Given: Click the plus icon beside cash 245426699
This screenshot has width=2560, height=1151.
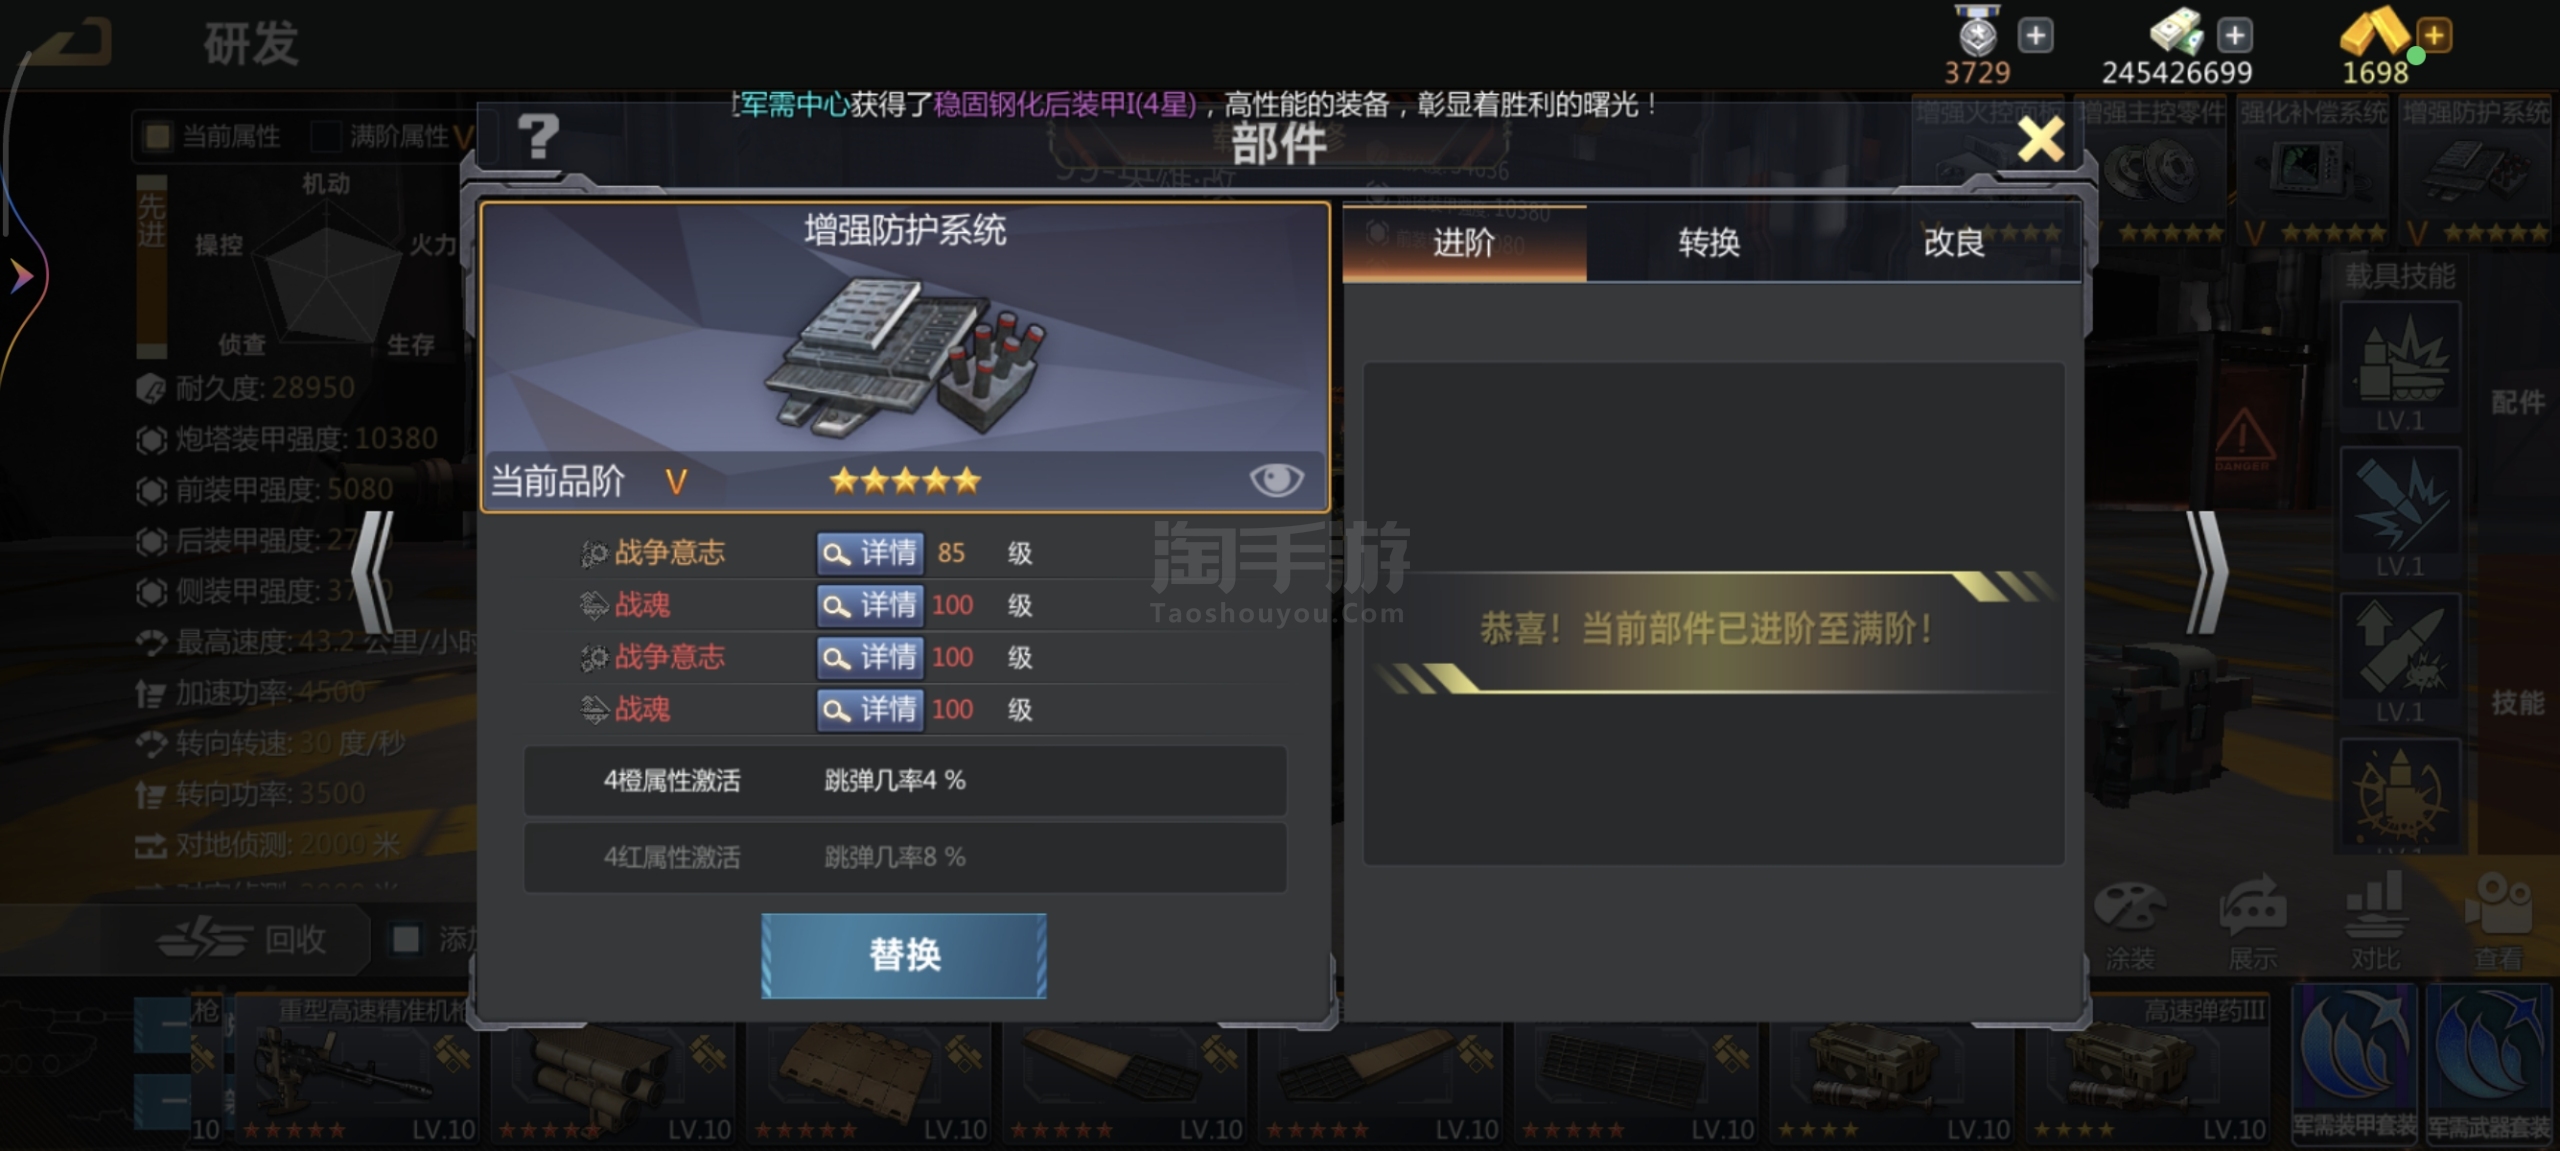Looking at the screenshot, I should (x=2235, y=36).
